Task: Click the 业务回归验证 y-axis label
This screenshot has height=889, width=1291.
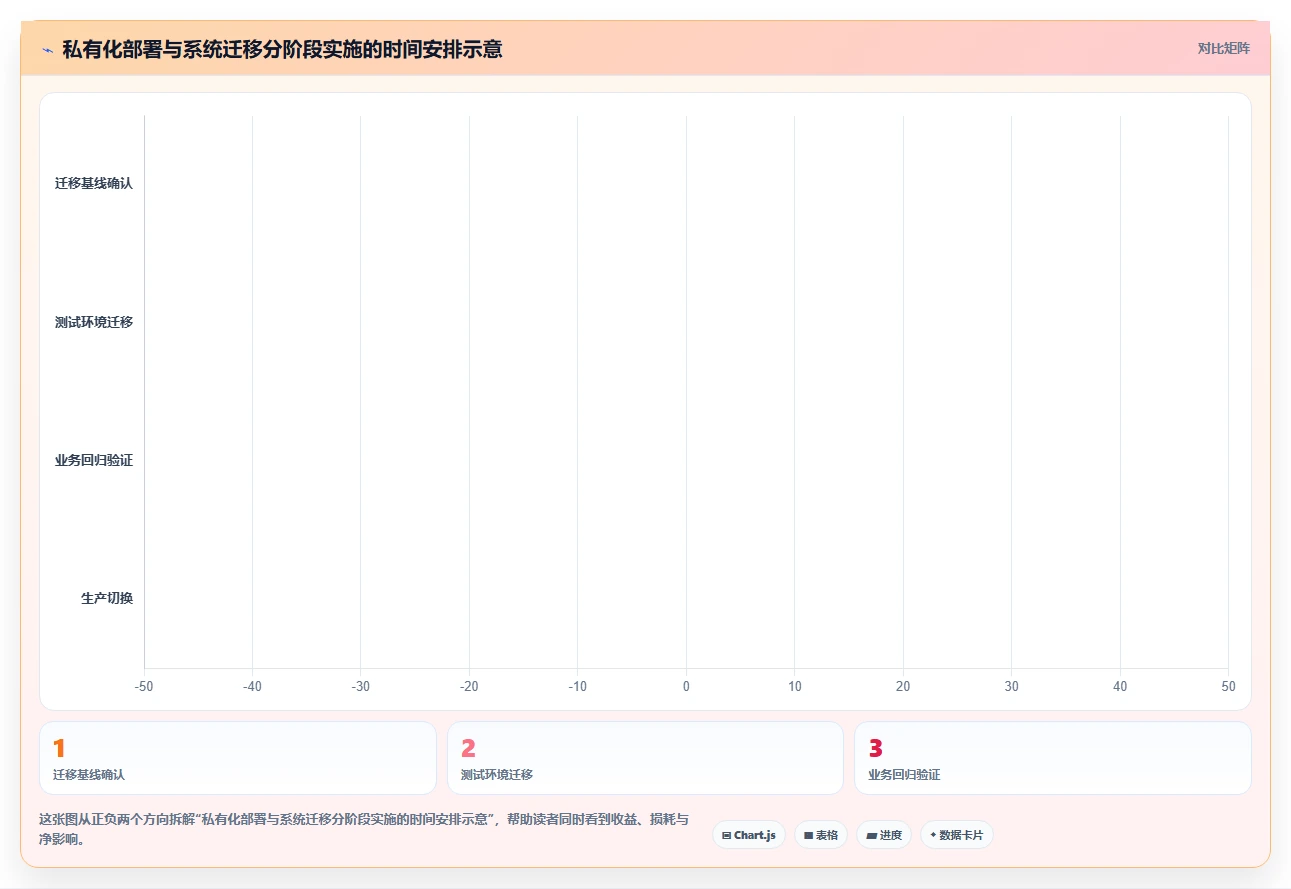Action: click(x=94, y=461)
